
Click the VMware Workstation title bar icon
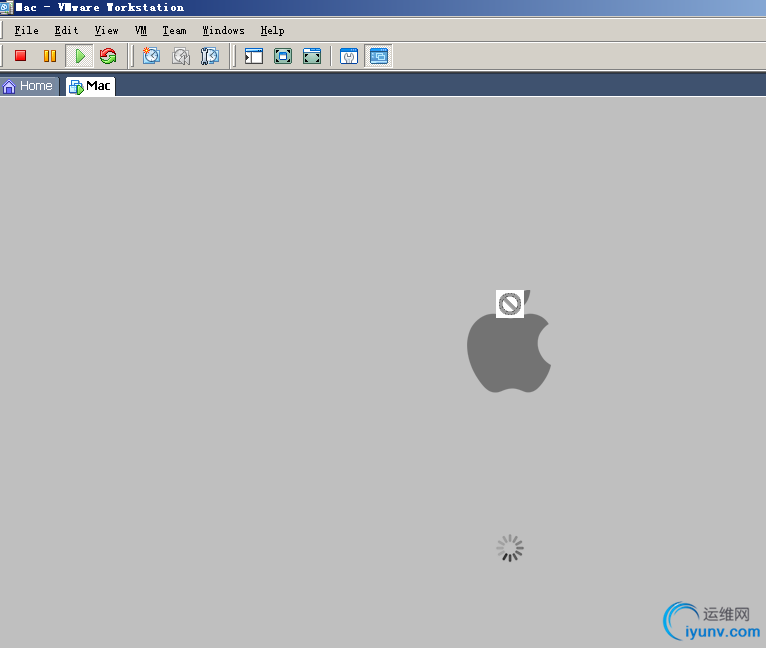(x=6, y=7)
